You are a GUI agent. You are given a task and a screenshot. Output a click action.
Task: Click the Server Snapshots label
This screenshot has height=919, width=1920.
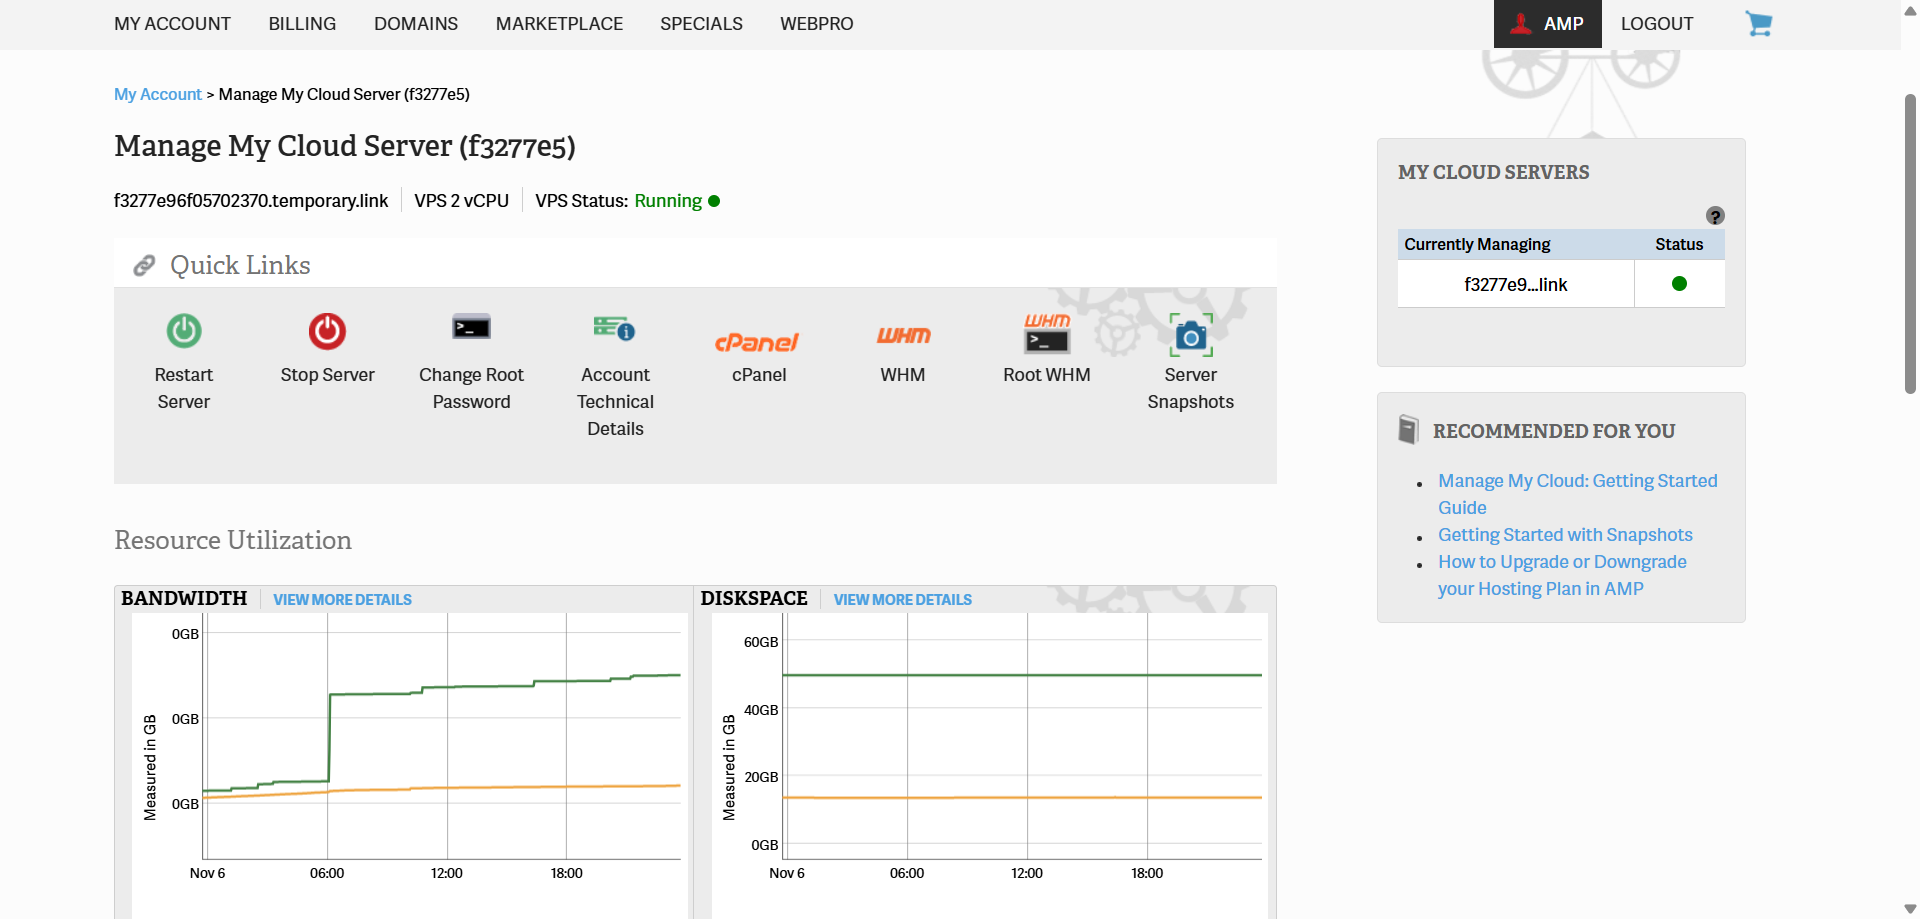point(1190,388)
